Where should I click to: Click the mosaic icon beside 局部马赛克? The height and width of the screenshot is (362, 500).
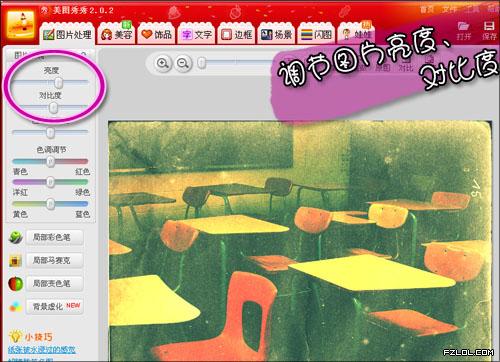tap(15, 261)
